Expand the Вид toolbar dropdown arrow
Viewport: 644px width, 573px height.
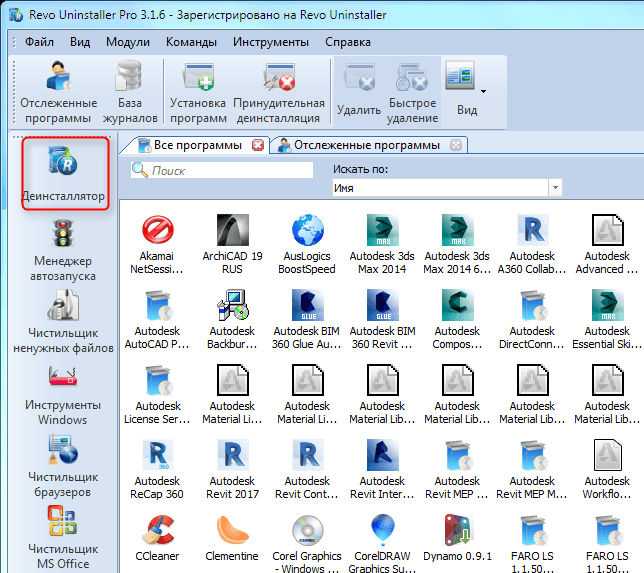(x=483, y=92)
